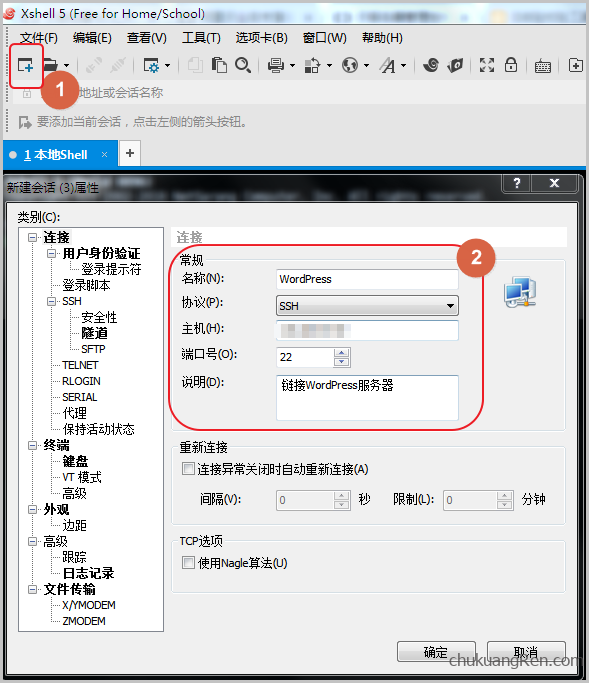
Task: Click the 取消 button
Action: coord(526,652)
